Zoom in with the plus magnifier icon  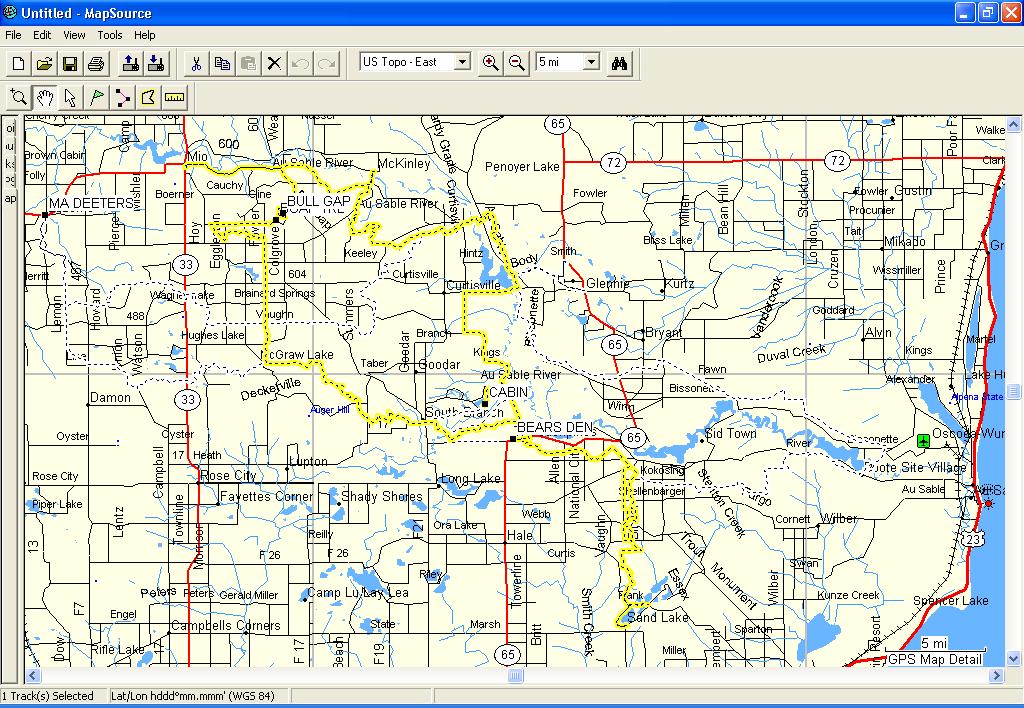click(x=490, y=63)
